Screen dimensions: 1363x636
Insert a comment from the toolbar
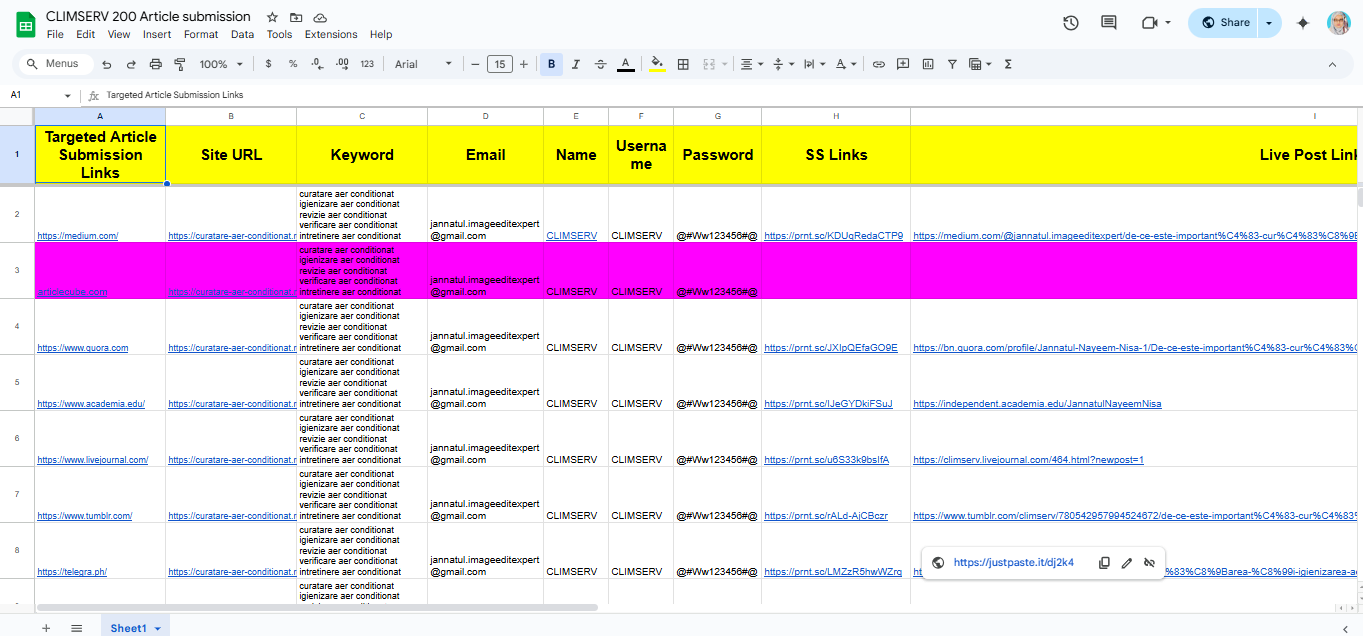902,63
